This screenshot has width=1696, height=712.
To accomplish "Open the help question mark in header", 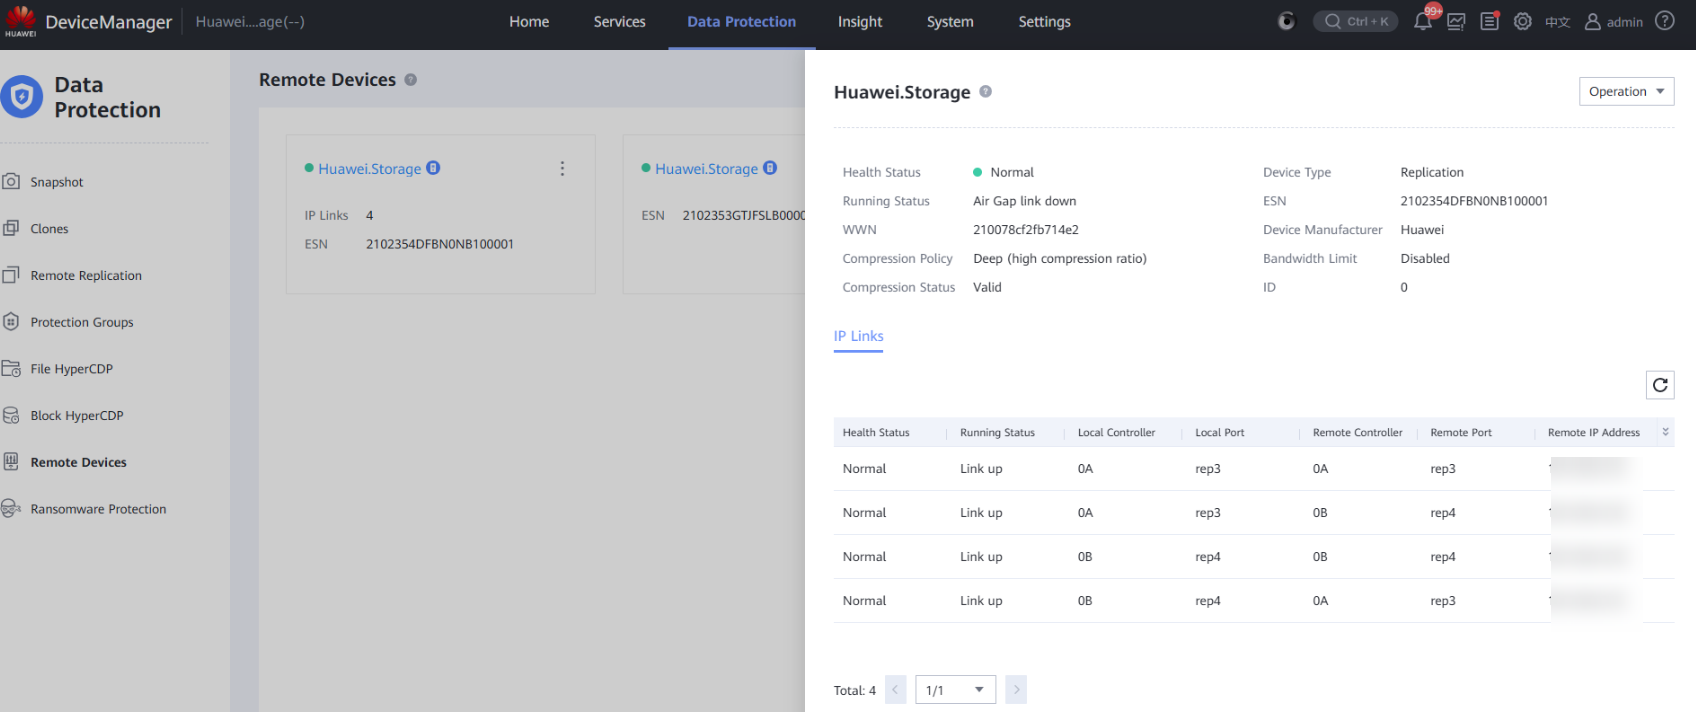I will coord(1665,21).
